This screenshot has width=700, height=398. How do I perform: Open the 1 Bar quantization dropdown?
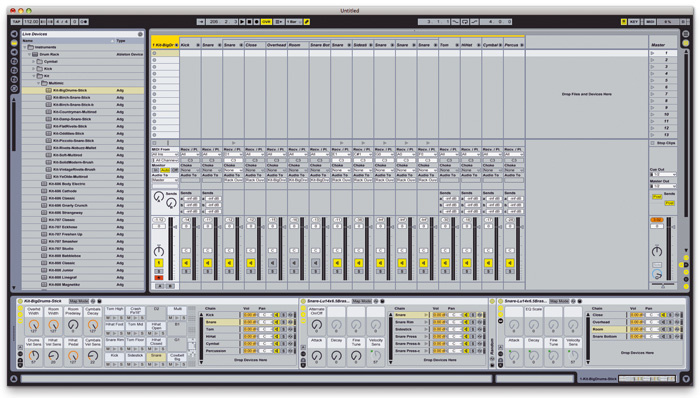293,21
